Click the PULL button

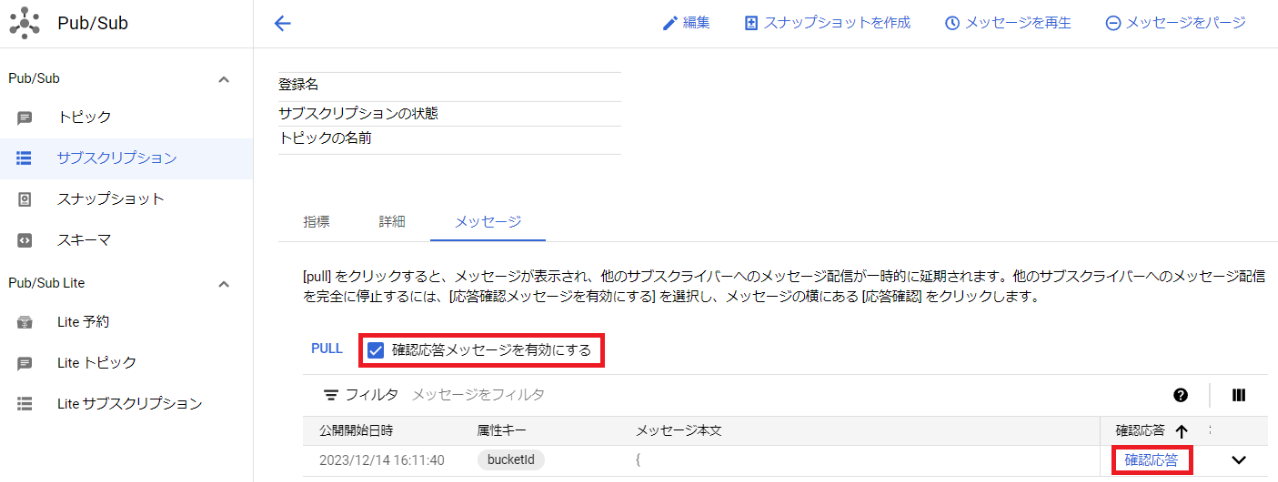click(x=327, y=349)
